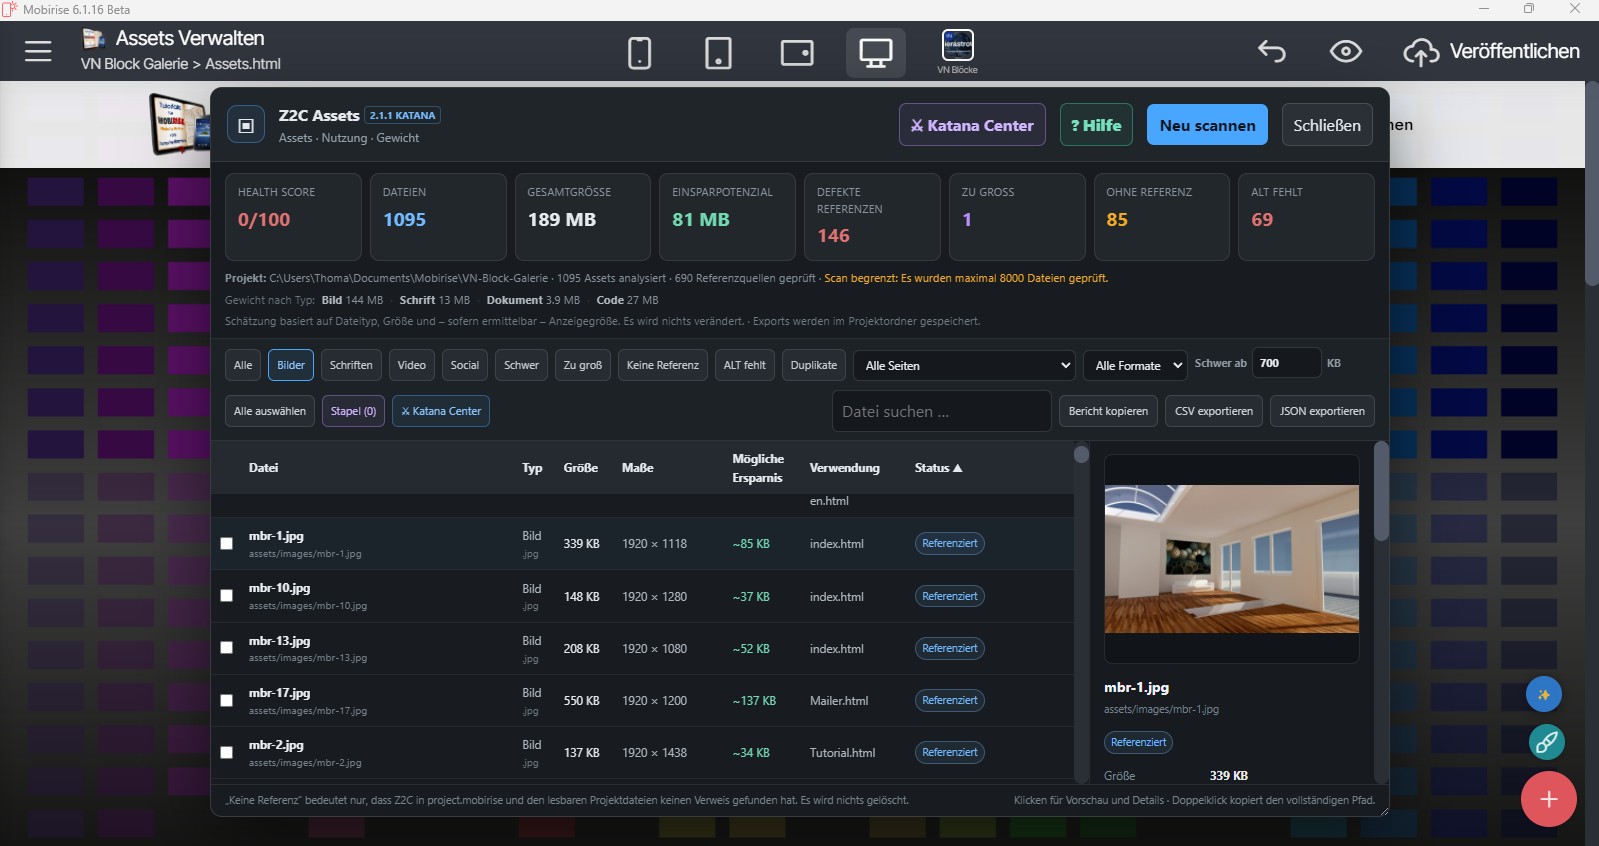This screenshot has height=846, width=1599.
Task: Click the ~137 KB savings value
Action: (754, 701)
